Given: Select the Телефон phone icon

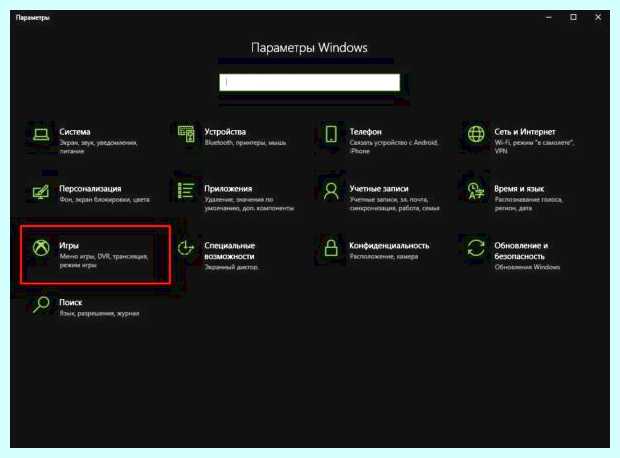Looking at the screenshot, I should click(x=331, y=134).
